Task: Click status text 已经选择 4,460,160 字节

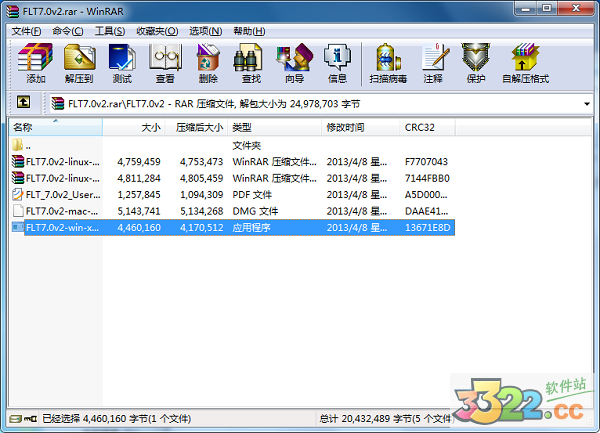Action: (x=116, y=419)
